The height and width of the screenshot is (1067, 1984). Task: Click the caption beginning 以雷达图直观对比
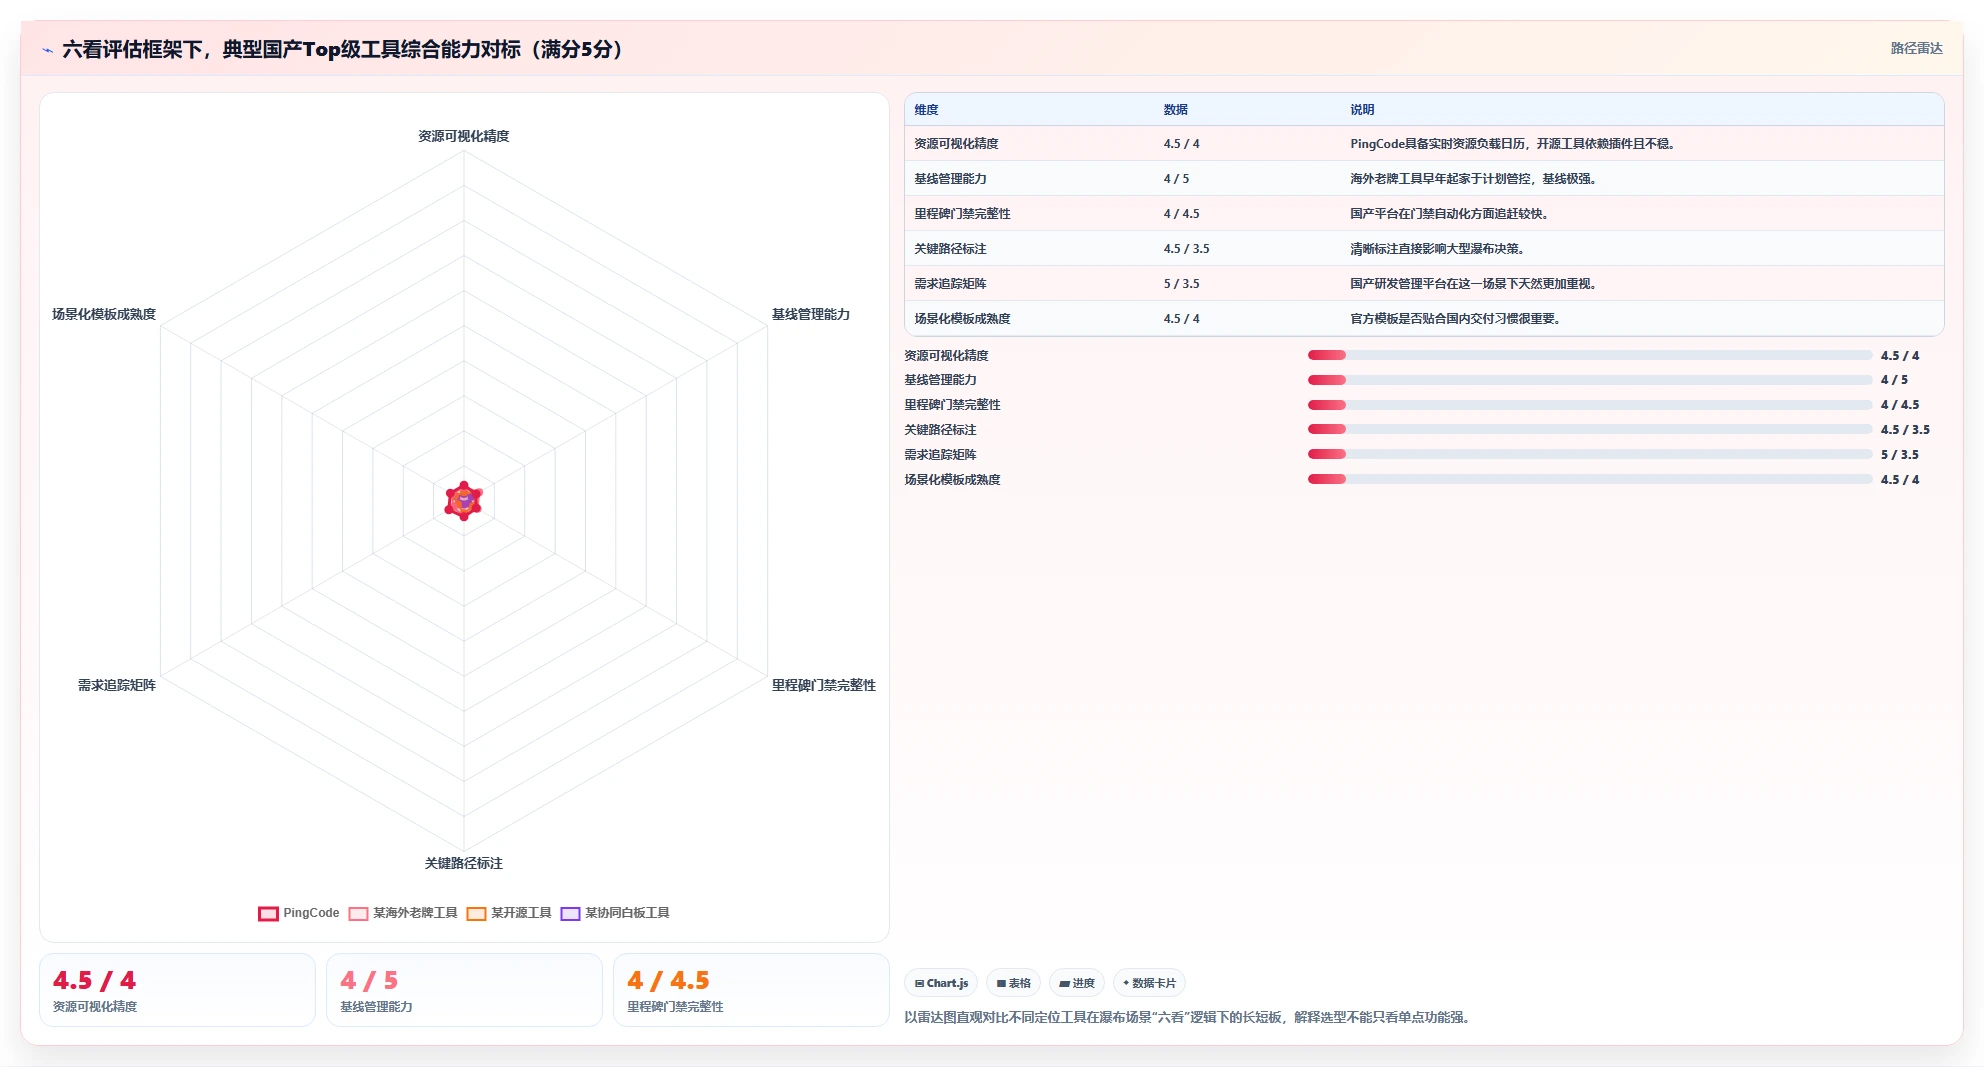point(1187,1017)
